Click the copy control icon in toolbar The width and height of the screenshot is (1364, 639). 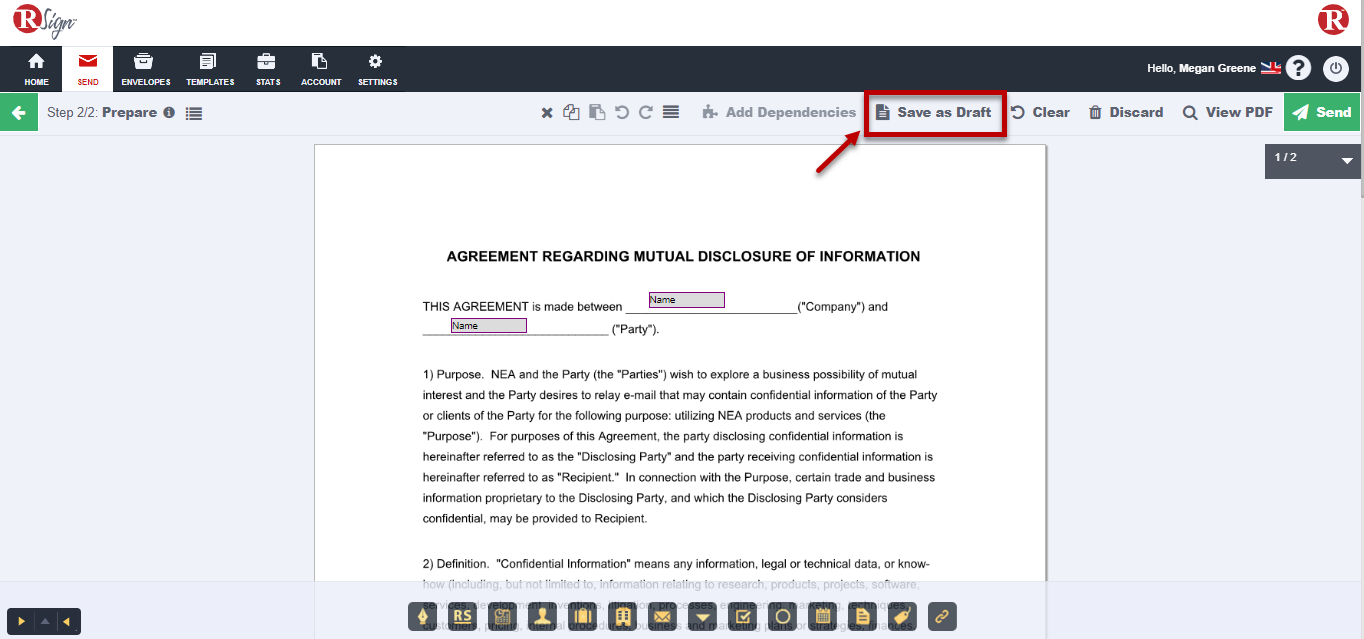(571, 113)
